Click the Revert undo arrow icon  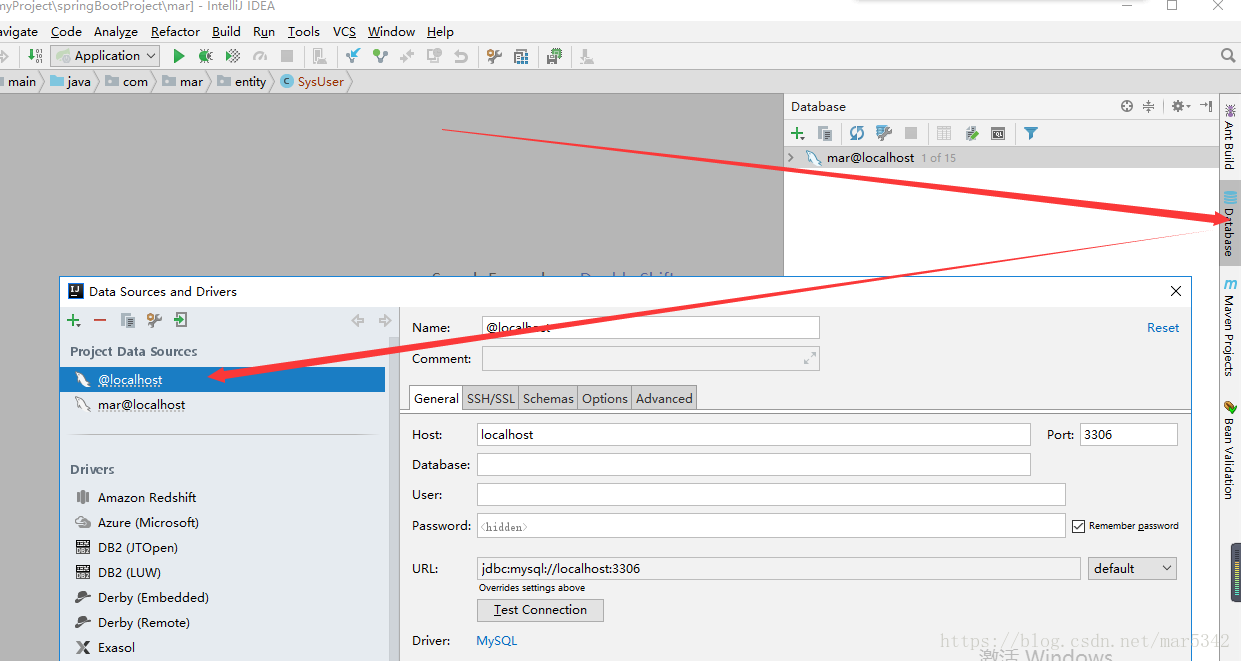coord(461,56)
